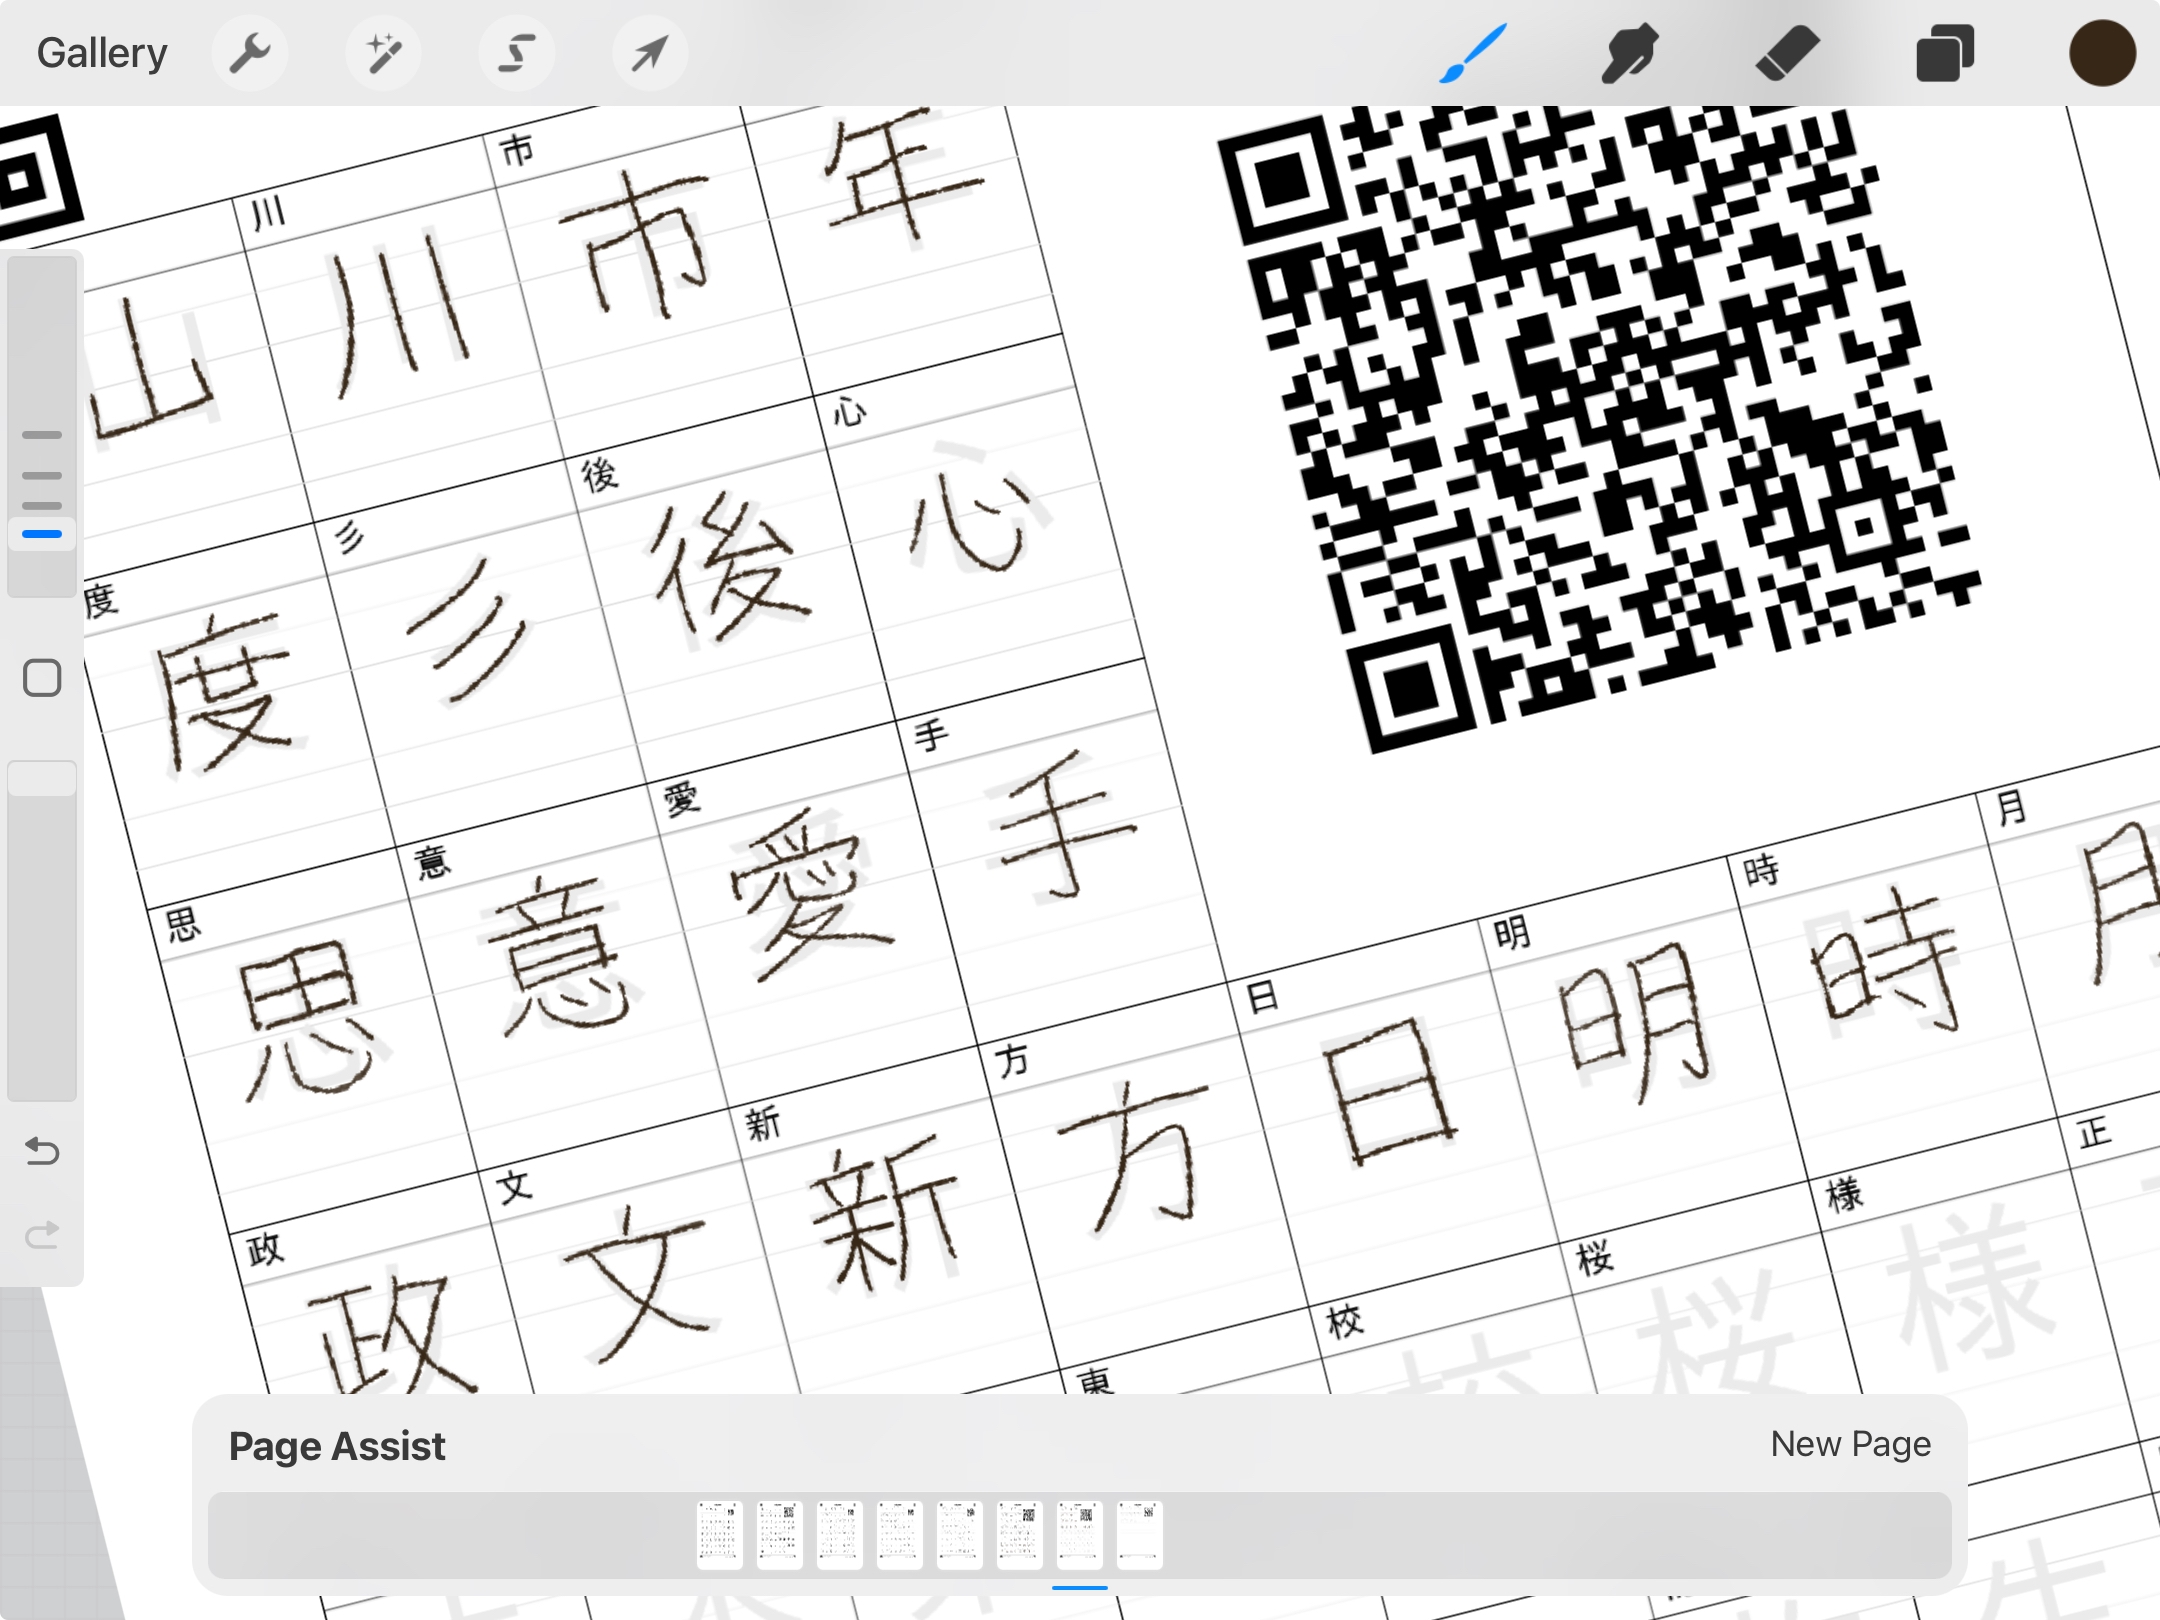Tap the sidebar Modify square button
The width and height of the screenshot is (2160, 1620).
(43, 678)
